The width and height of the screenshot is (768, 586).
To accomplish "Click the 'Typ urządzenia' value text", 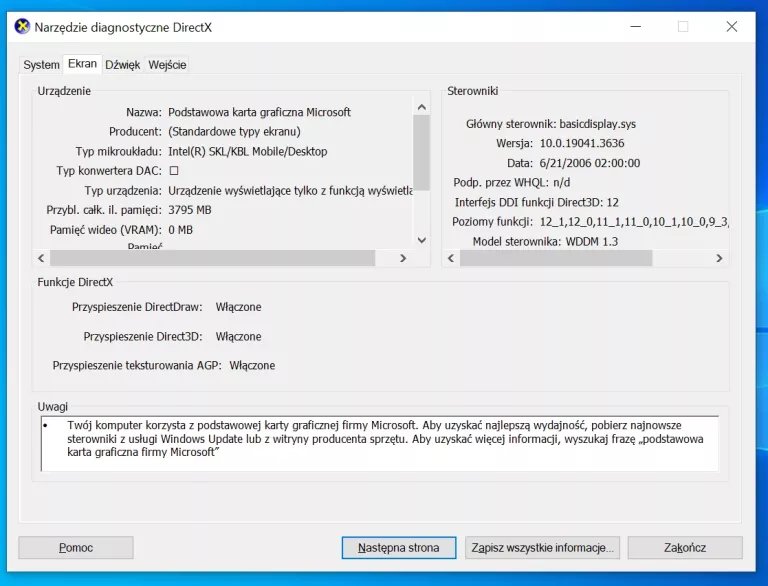I will [x=290, y=191].
